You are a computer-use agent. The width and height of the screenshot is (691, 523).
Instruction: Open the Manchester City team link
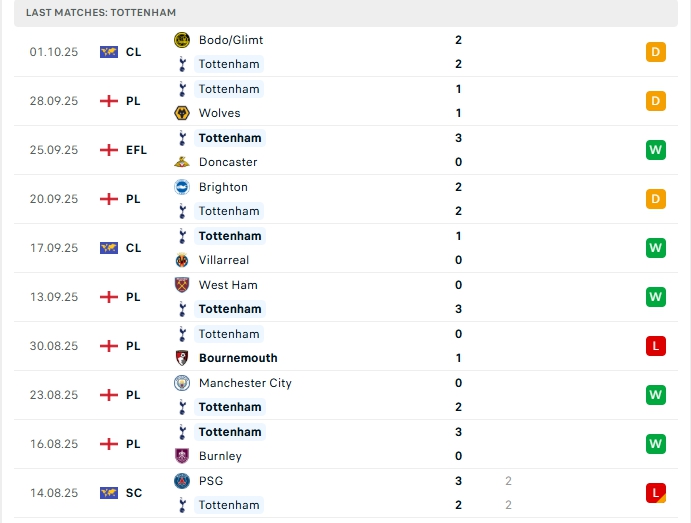pos(245,383)
